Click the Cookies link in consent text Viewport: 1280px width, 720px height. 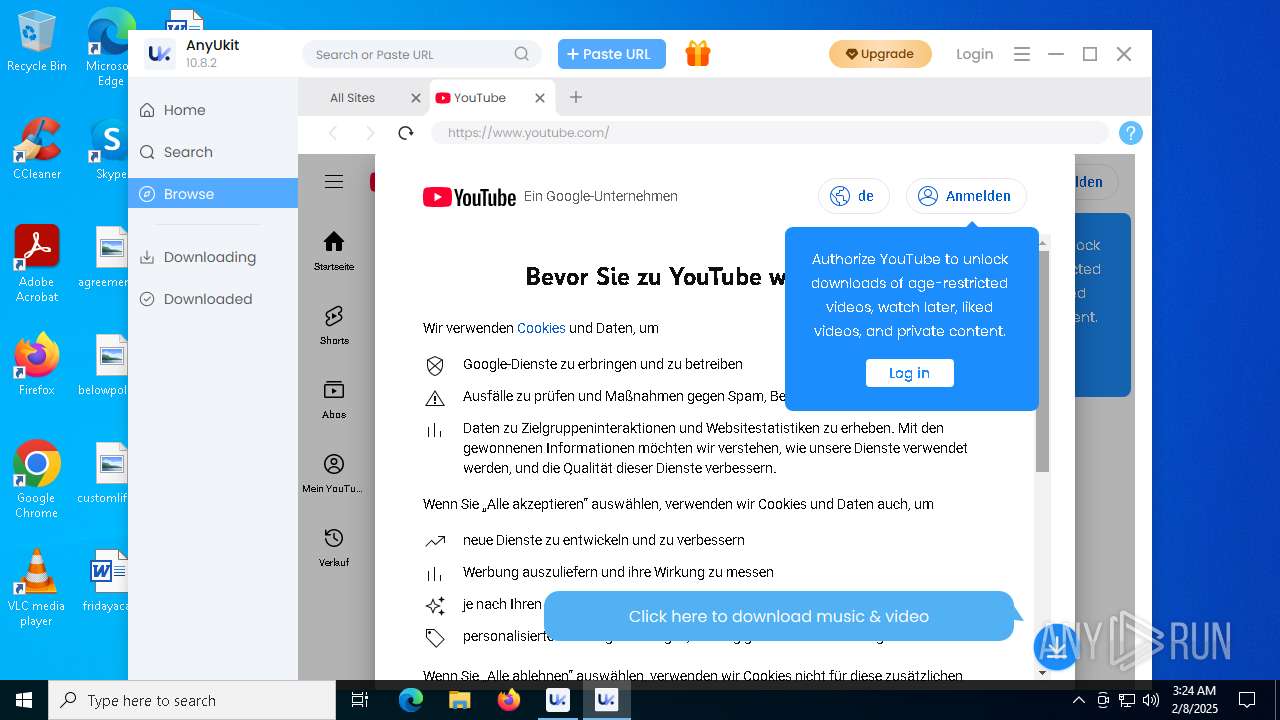point(541,328)
